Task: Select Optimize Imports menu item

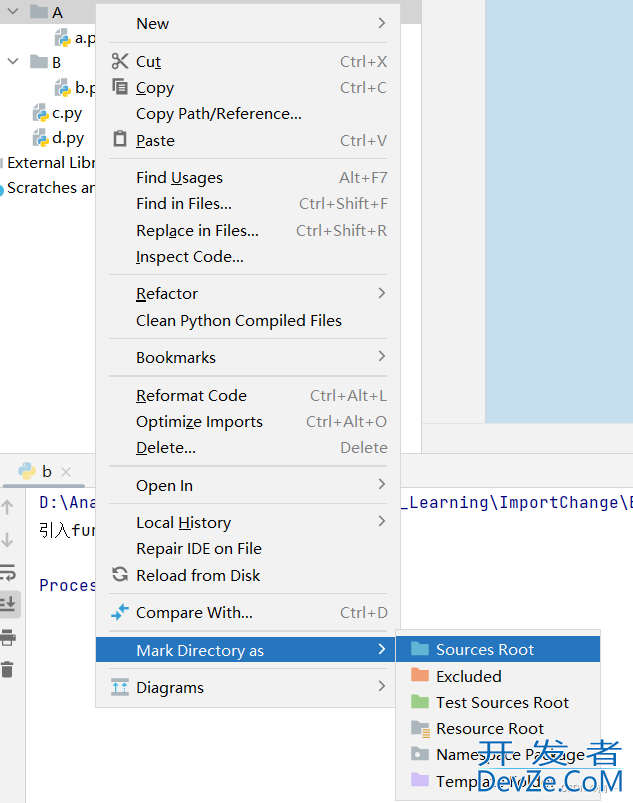Action: [248, 421]
